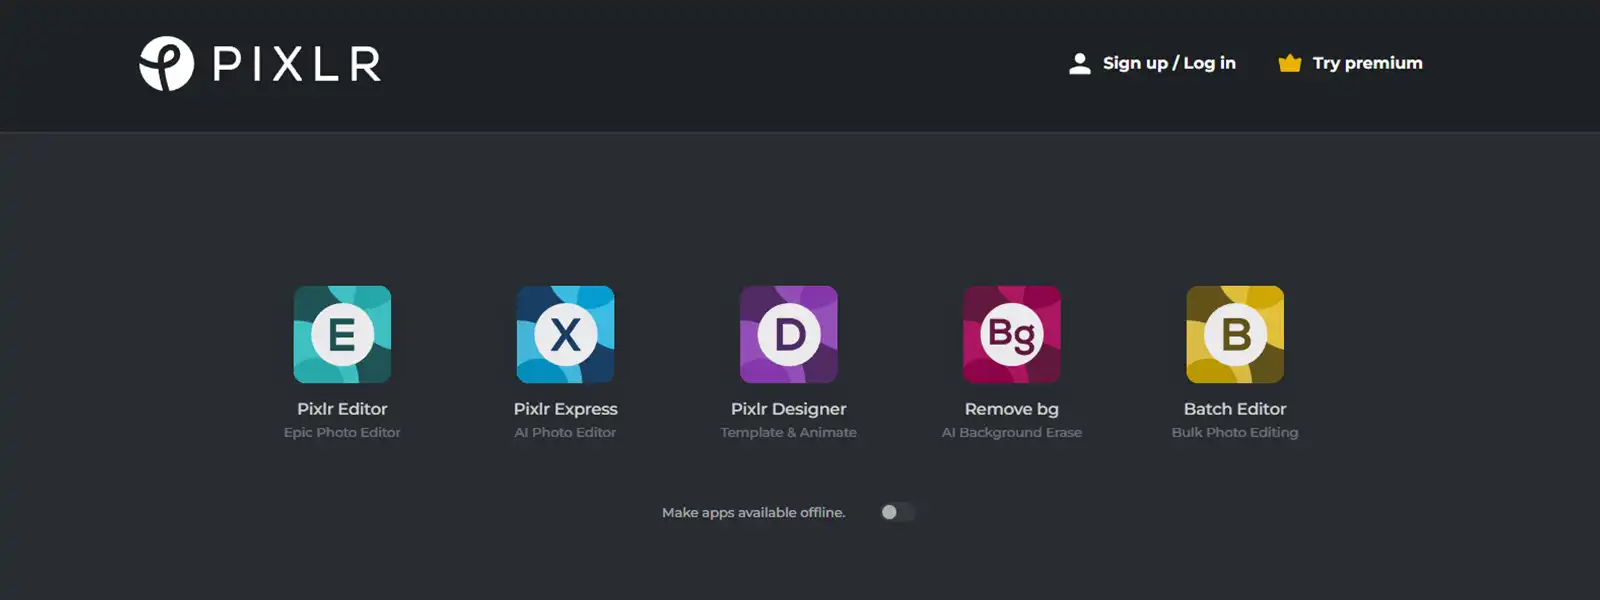
Task: Click the Template & Animate subtitle
Action: tap(788, 432)
